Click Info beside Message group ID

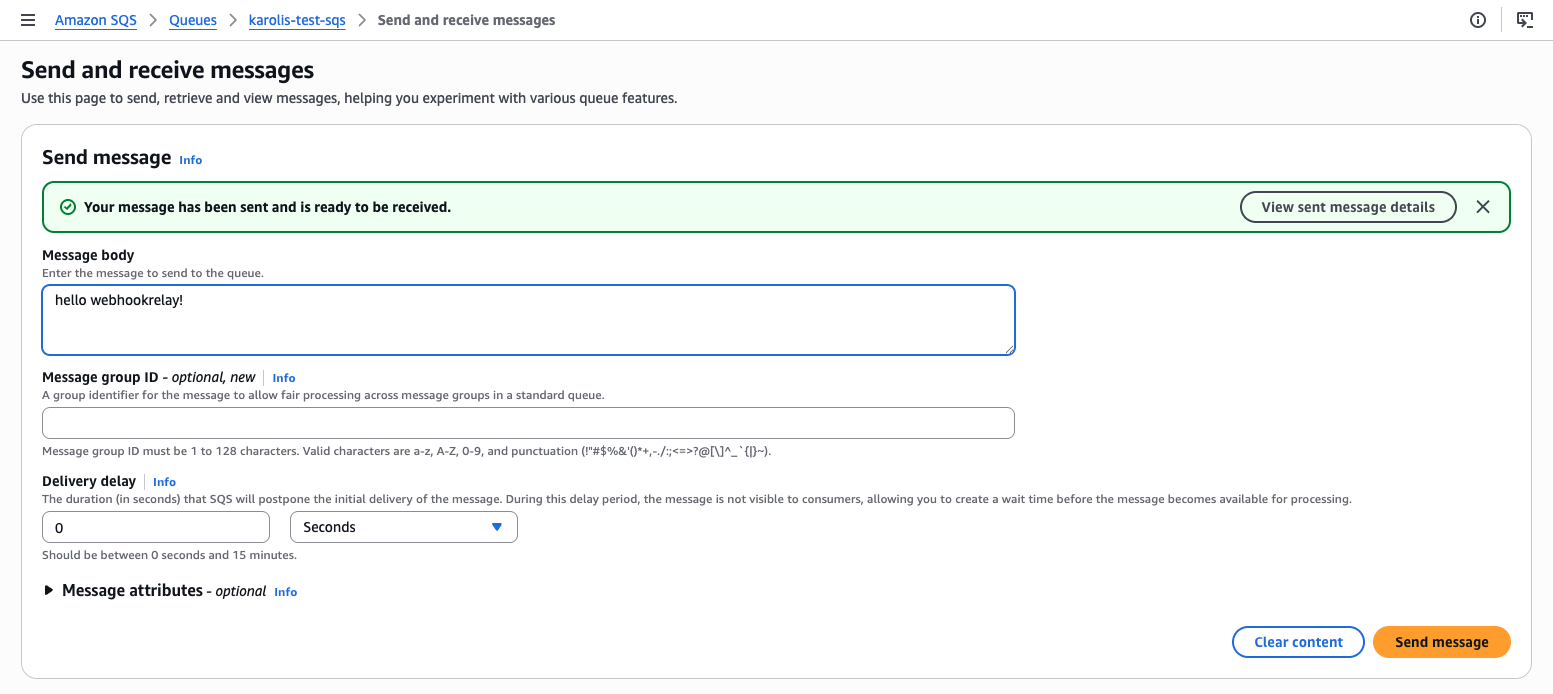283,378
